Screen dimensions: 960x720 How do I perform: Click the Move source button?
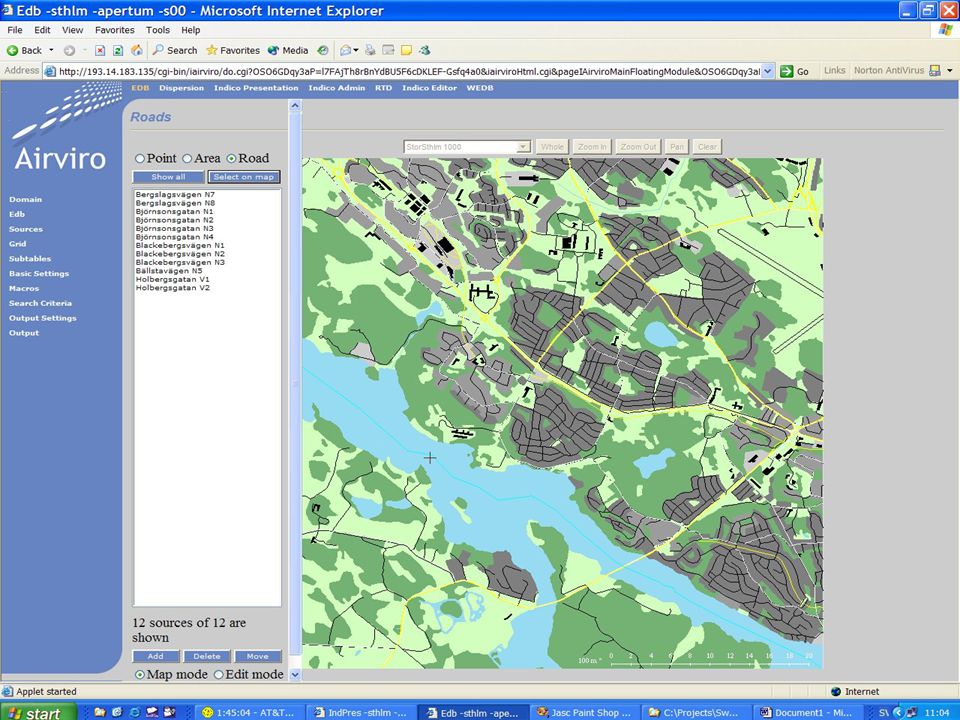[258, 656]
